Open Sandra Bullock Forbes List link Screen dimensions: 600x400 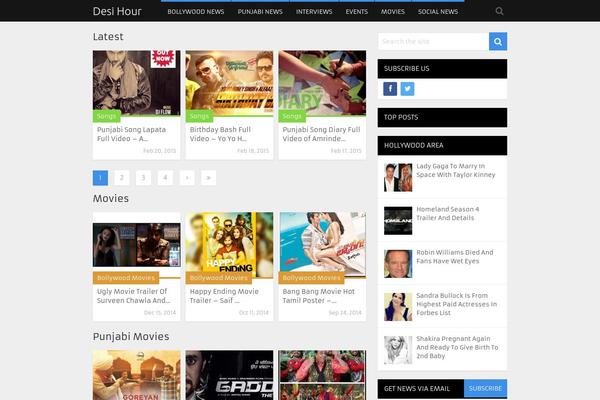pos(457,304)
